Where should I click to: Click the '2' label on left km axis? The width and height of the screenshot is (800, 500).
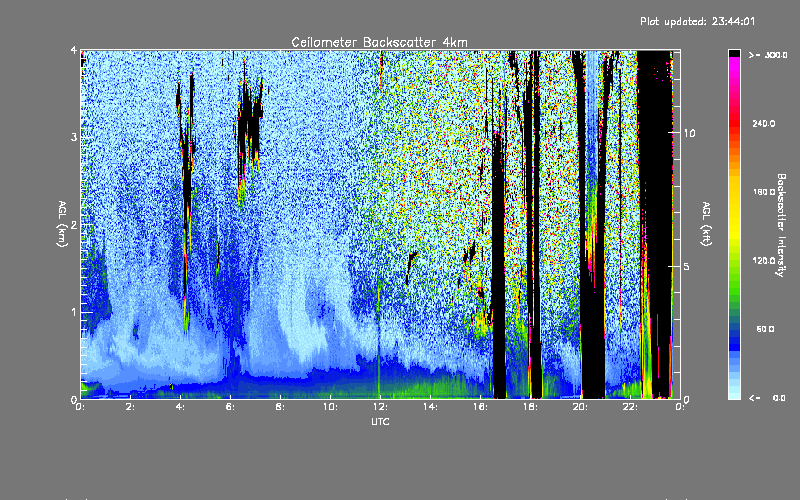[74, 224]
